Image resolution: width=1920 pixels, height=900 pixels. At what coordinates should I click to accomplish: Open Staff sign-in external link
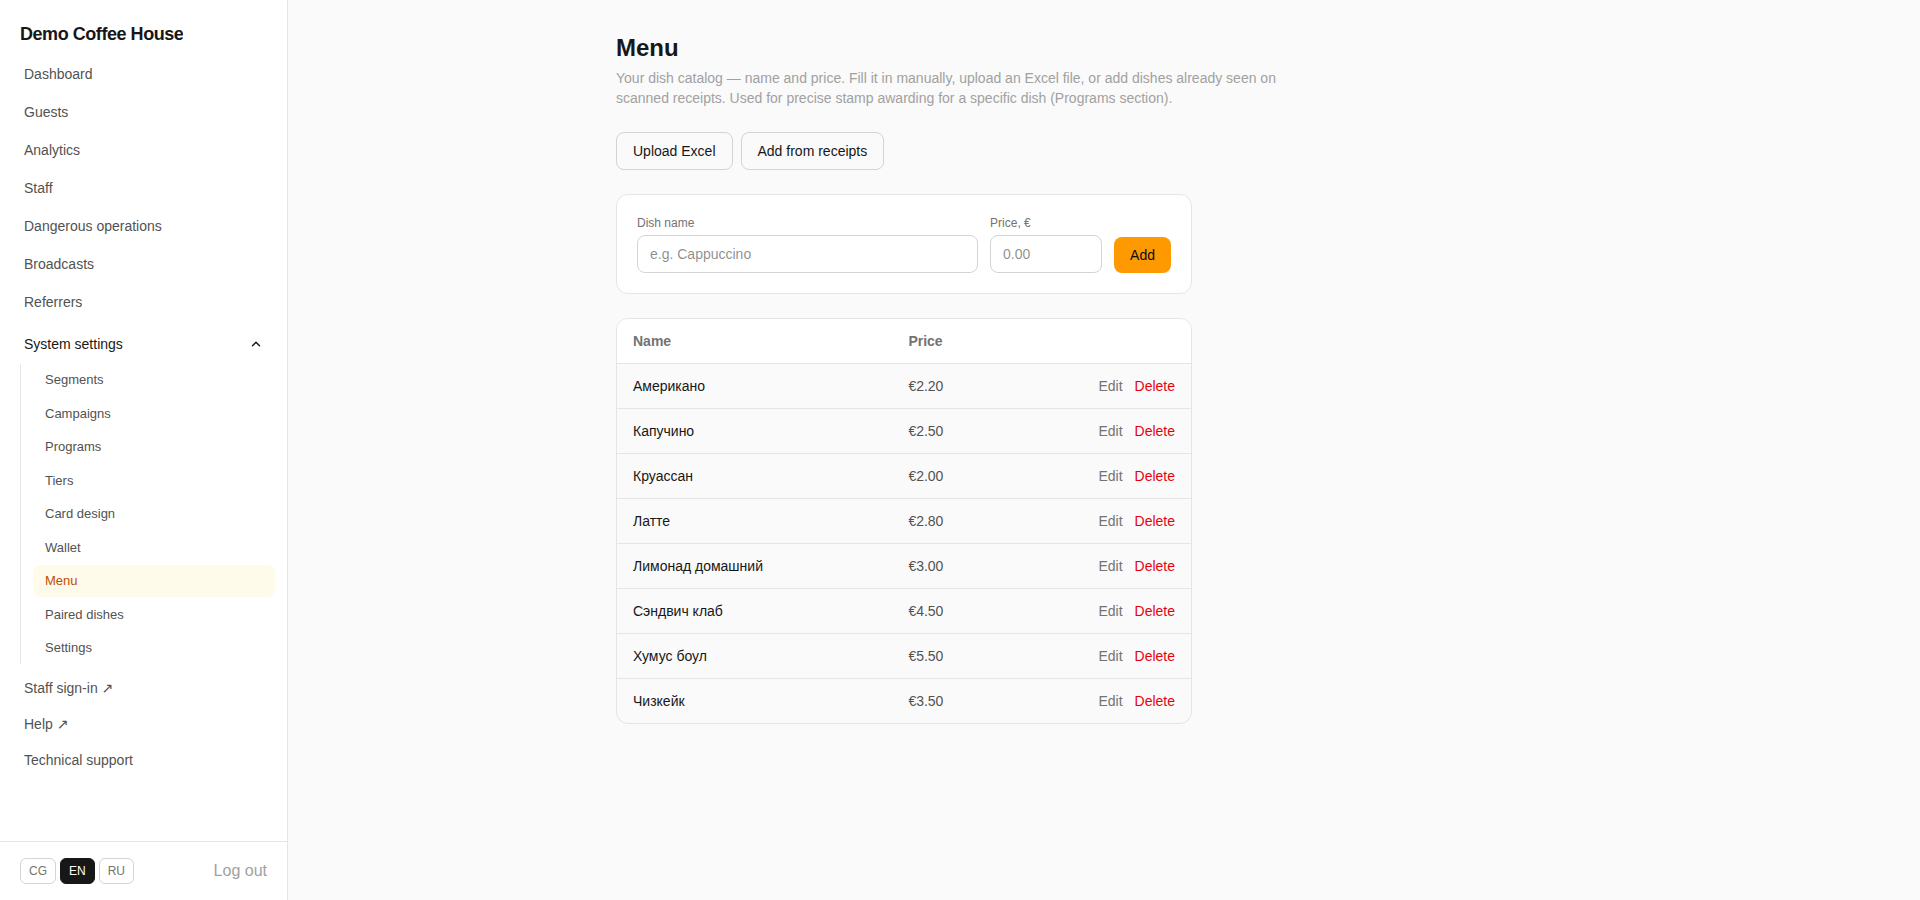pos(68,688)
